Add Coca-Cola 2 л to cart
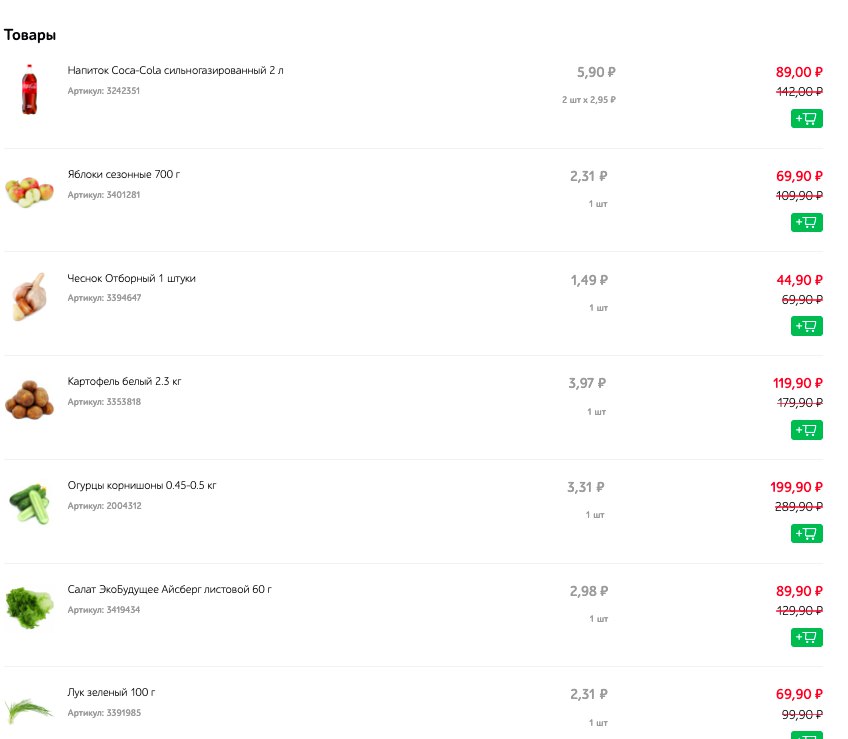 tap(806, 118)
